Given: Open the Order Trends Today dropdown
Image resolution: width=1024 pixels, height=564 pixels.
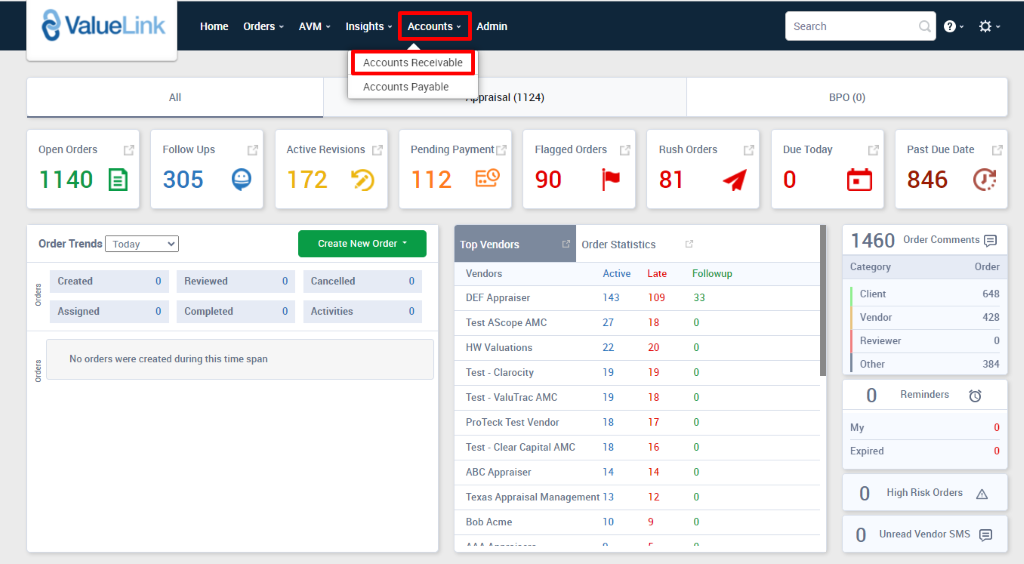Looking at the screenshot, I should [142, 243].
